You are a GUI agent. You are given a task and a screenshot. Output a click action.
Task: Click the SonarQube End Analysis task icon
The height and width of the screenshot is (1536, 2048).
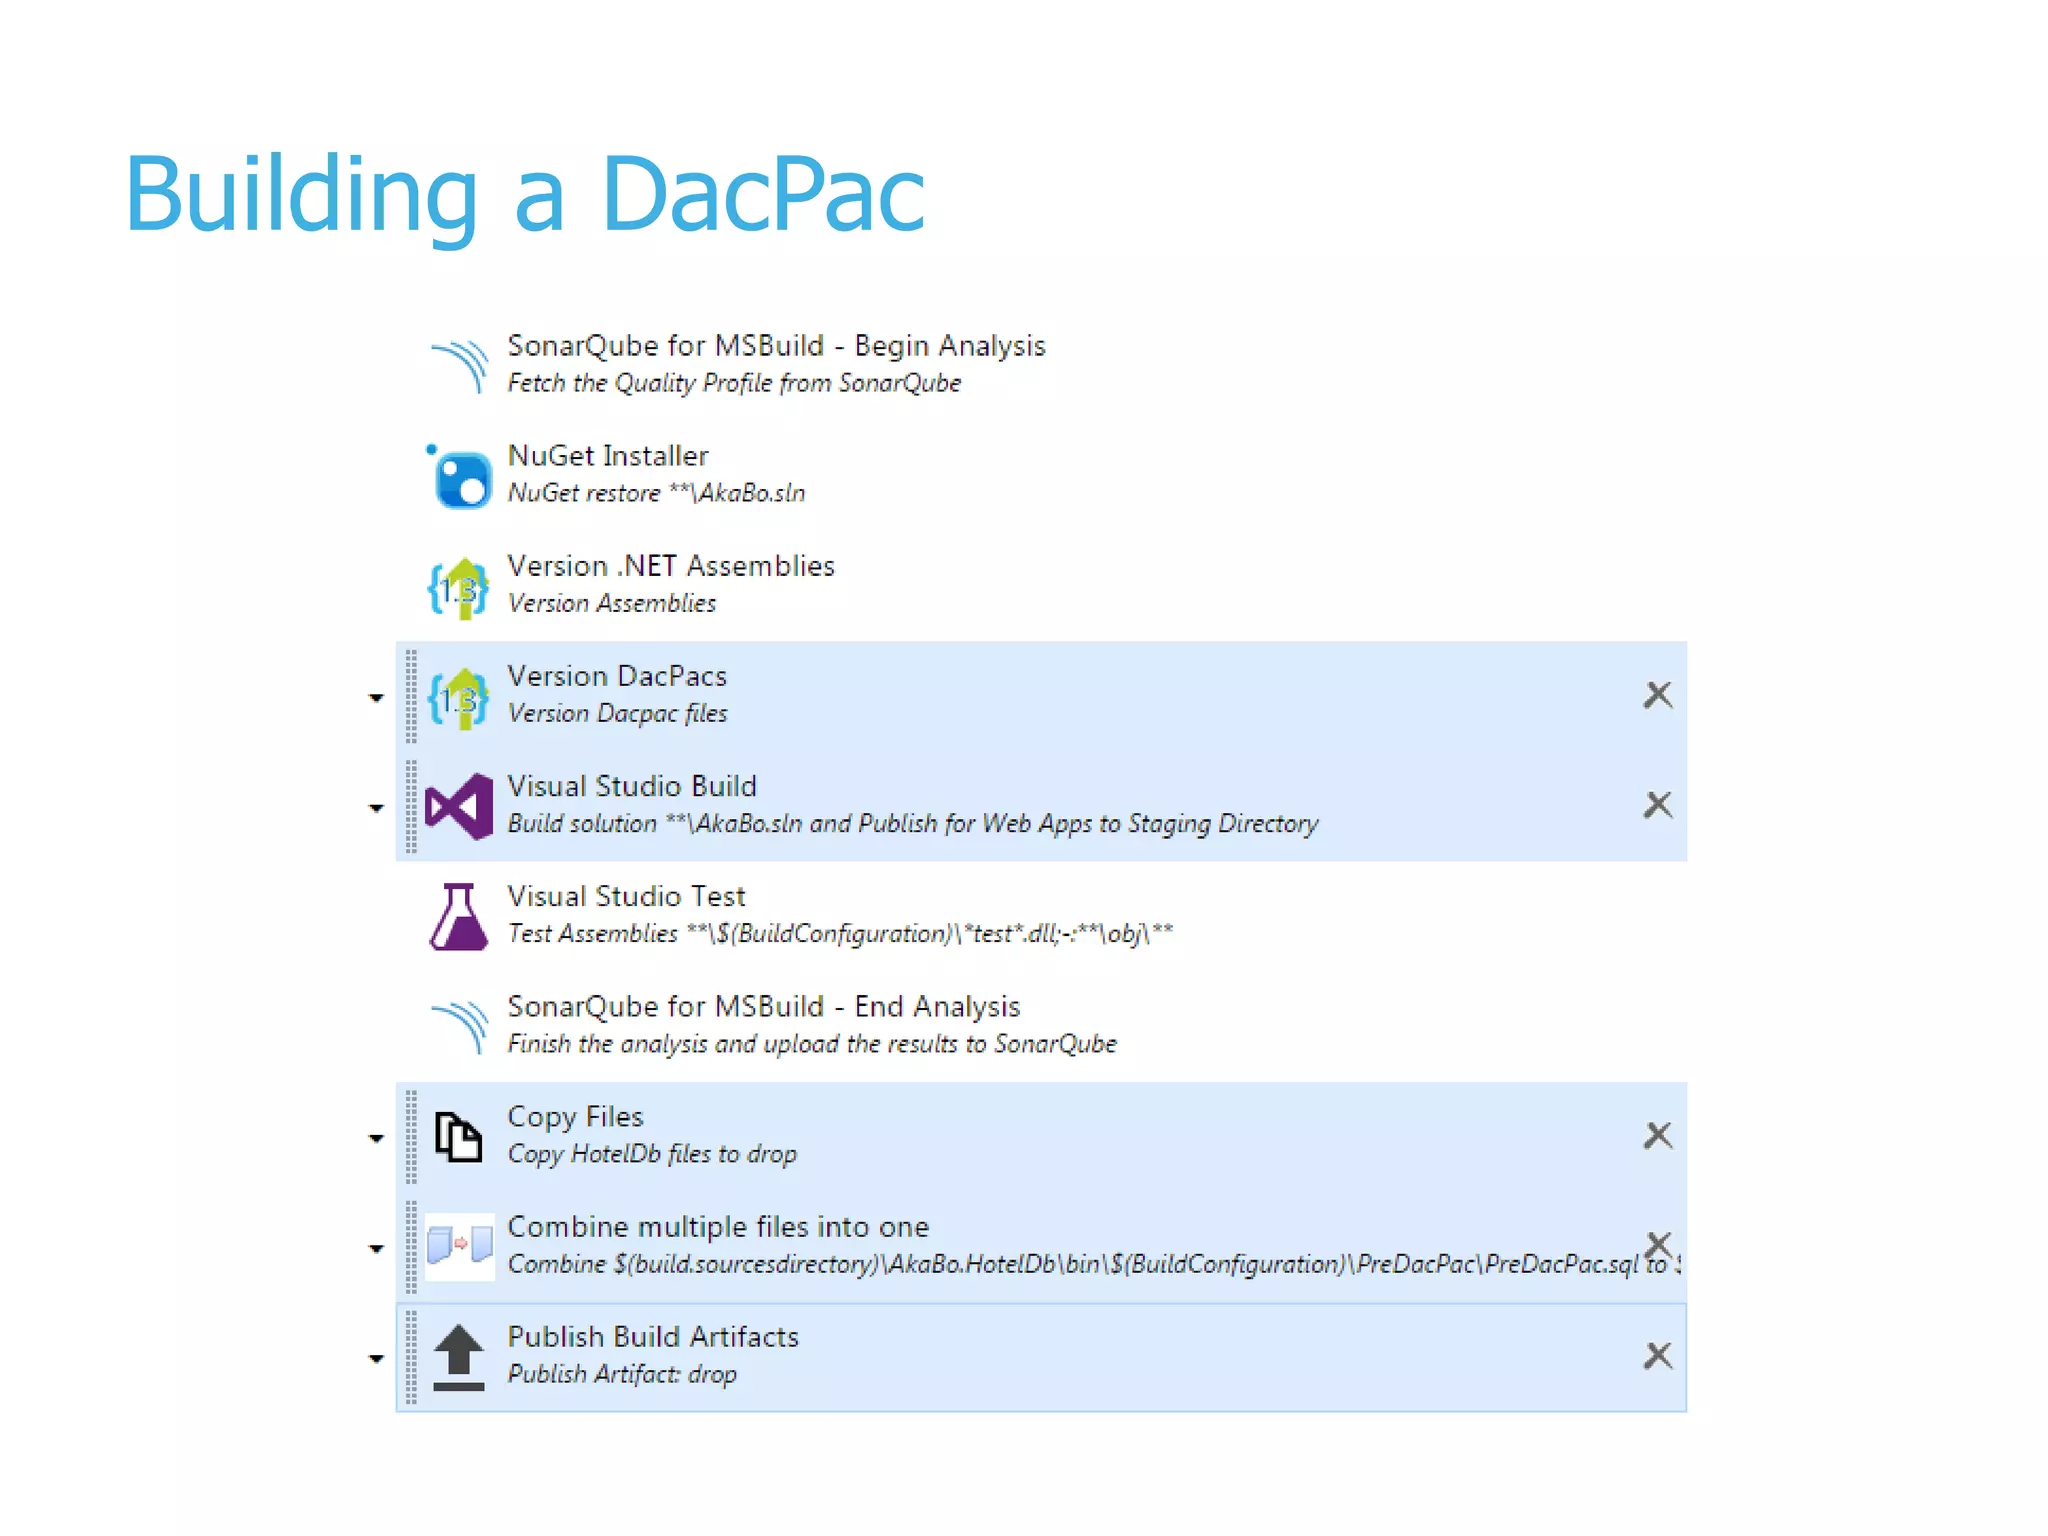459,1026
